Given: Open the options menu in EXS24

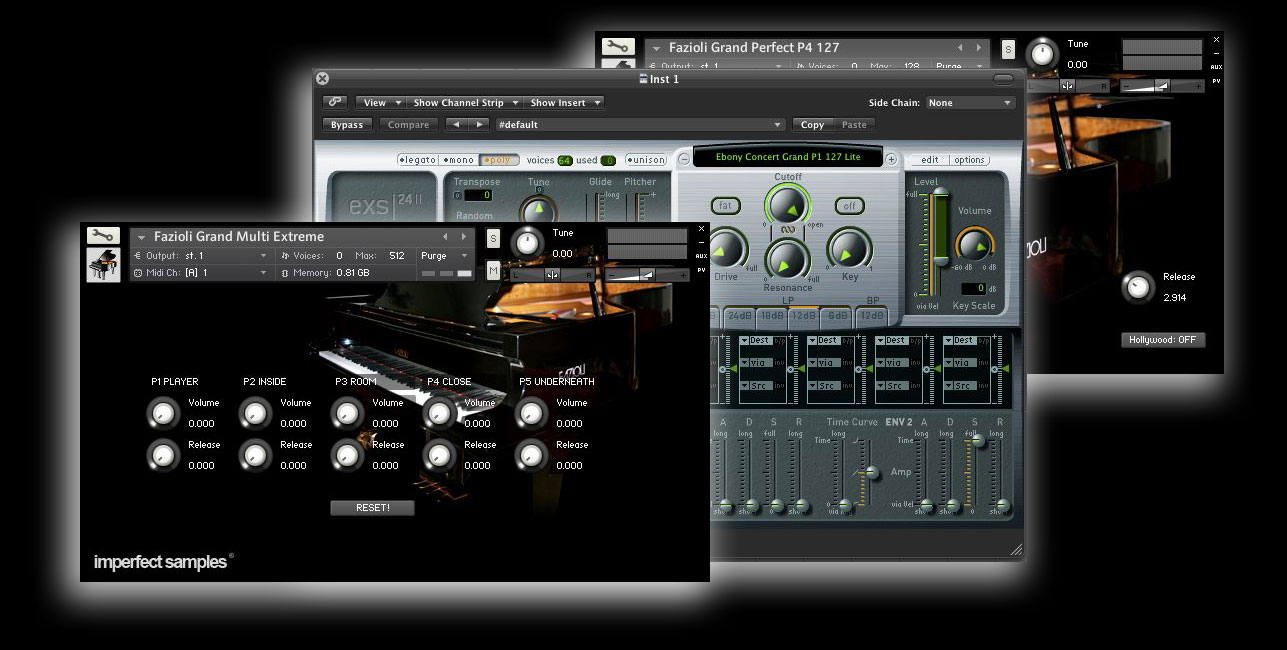Looking at the screenshot, I should [x=969, y=160].
